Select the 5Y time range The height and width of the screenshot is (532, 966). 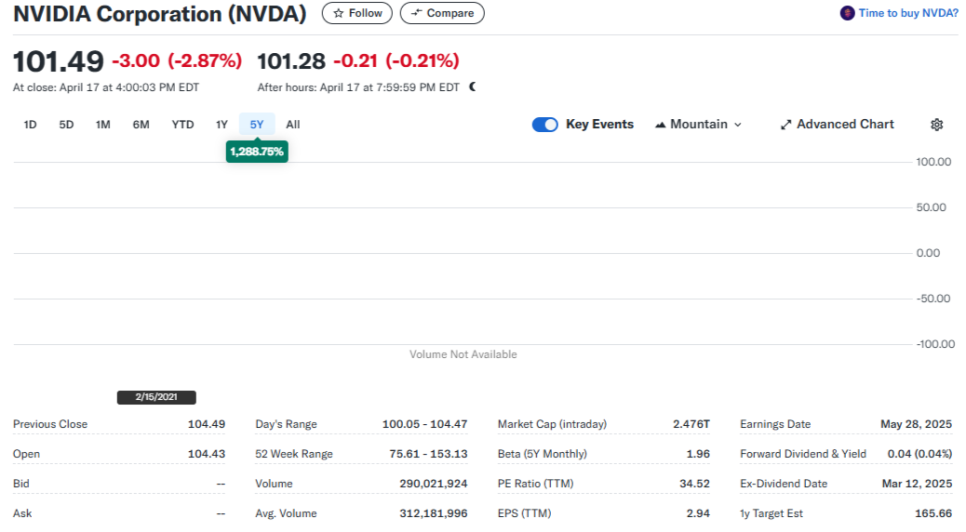(257, 124)
